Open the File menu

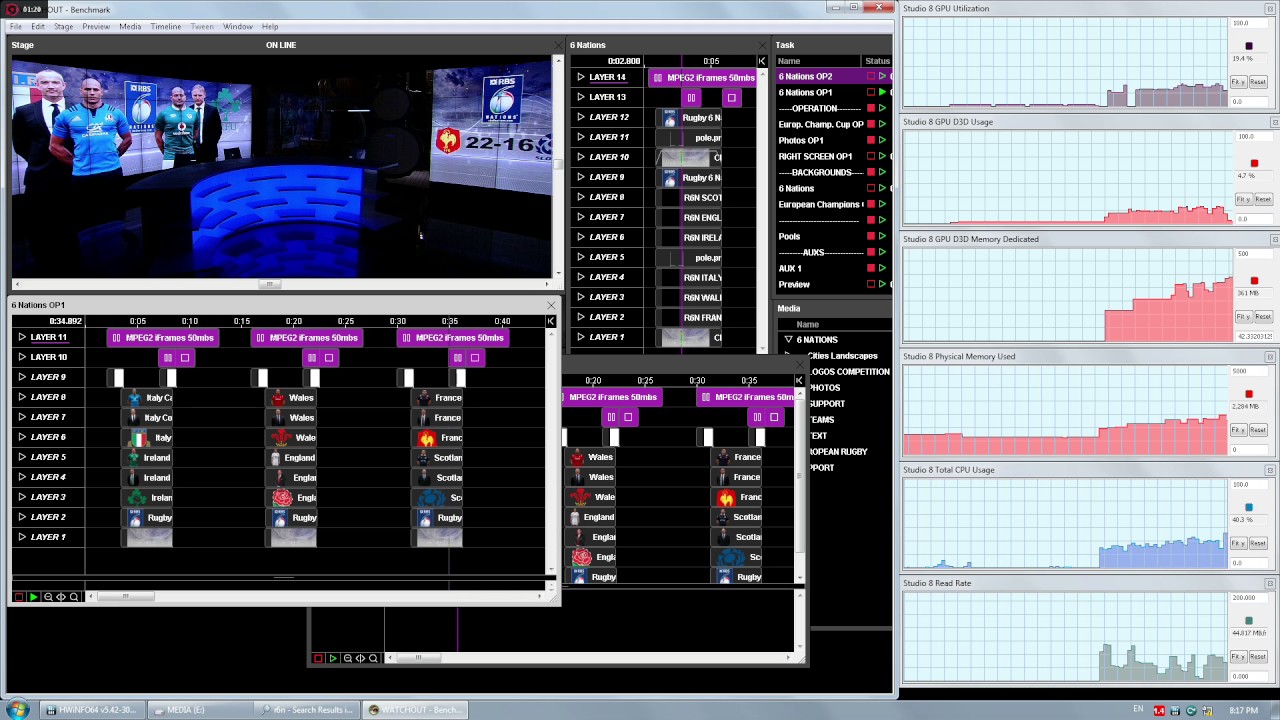tap(15, 27)
